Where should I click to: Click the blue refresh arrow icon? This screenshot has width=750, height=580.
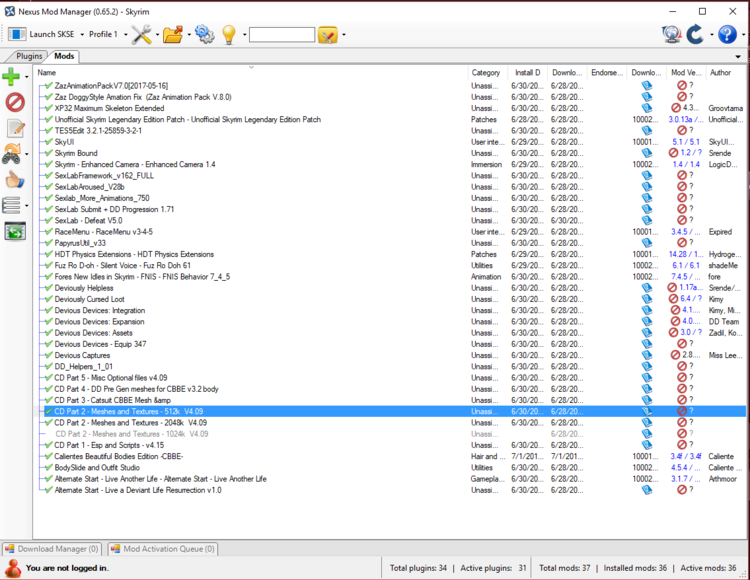(695, 34)
